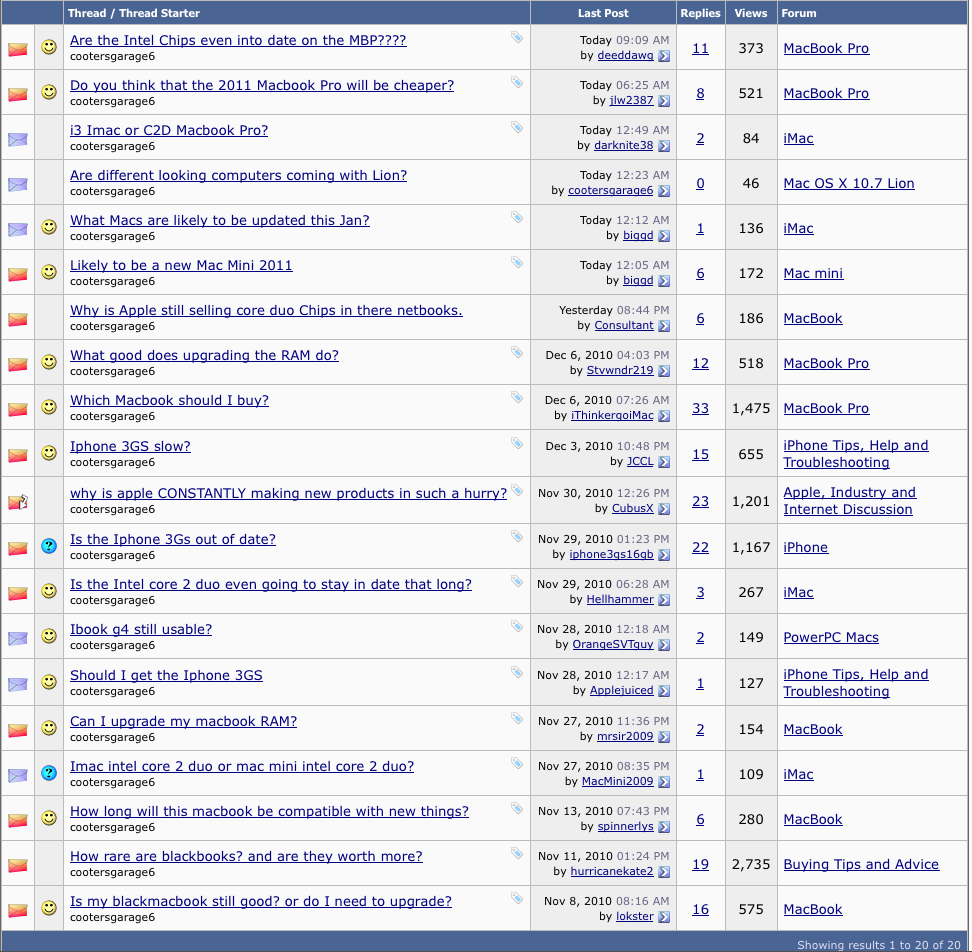Viewport: 972px width, 952px height.
Task: Open thread 'Should I get the Iphone 3GS'
Action: pos(166,676)
